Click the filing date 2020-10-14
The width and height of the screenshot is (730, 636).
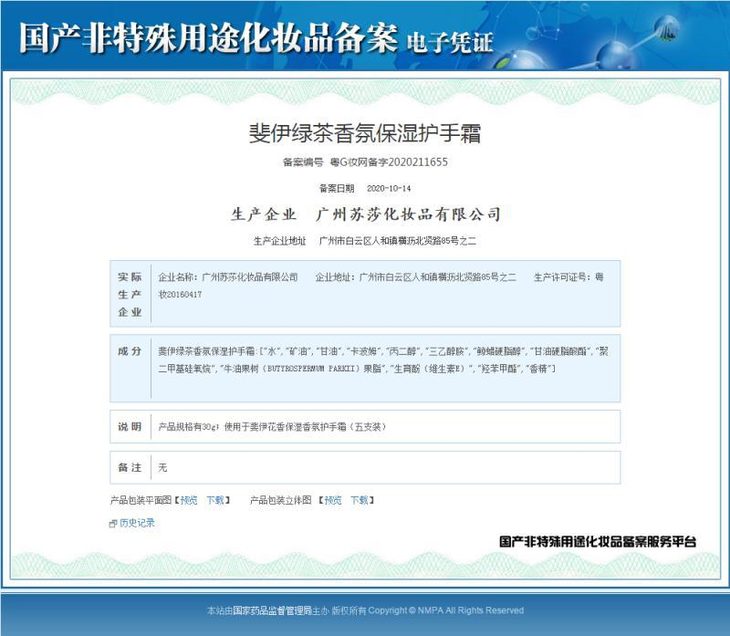point(389,188)
